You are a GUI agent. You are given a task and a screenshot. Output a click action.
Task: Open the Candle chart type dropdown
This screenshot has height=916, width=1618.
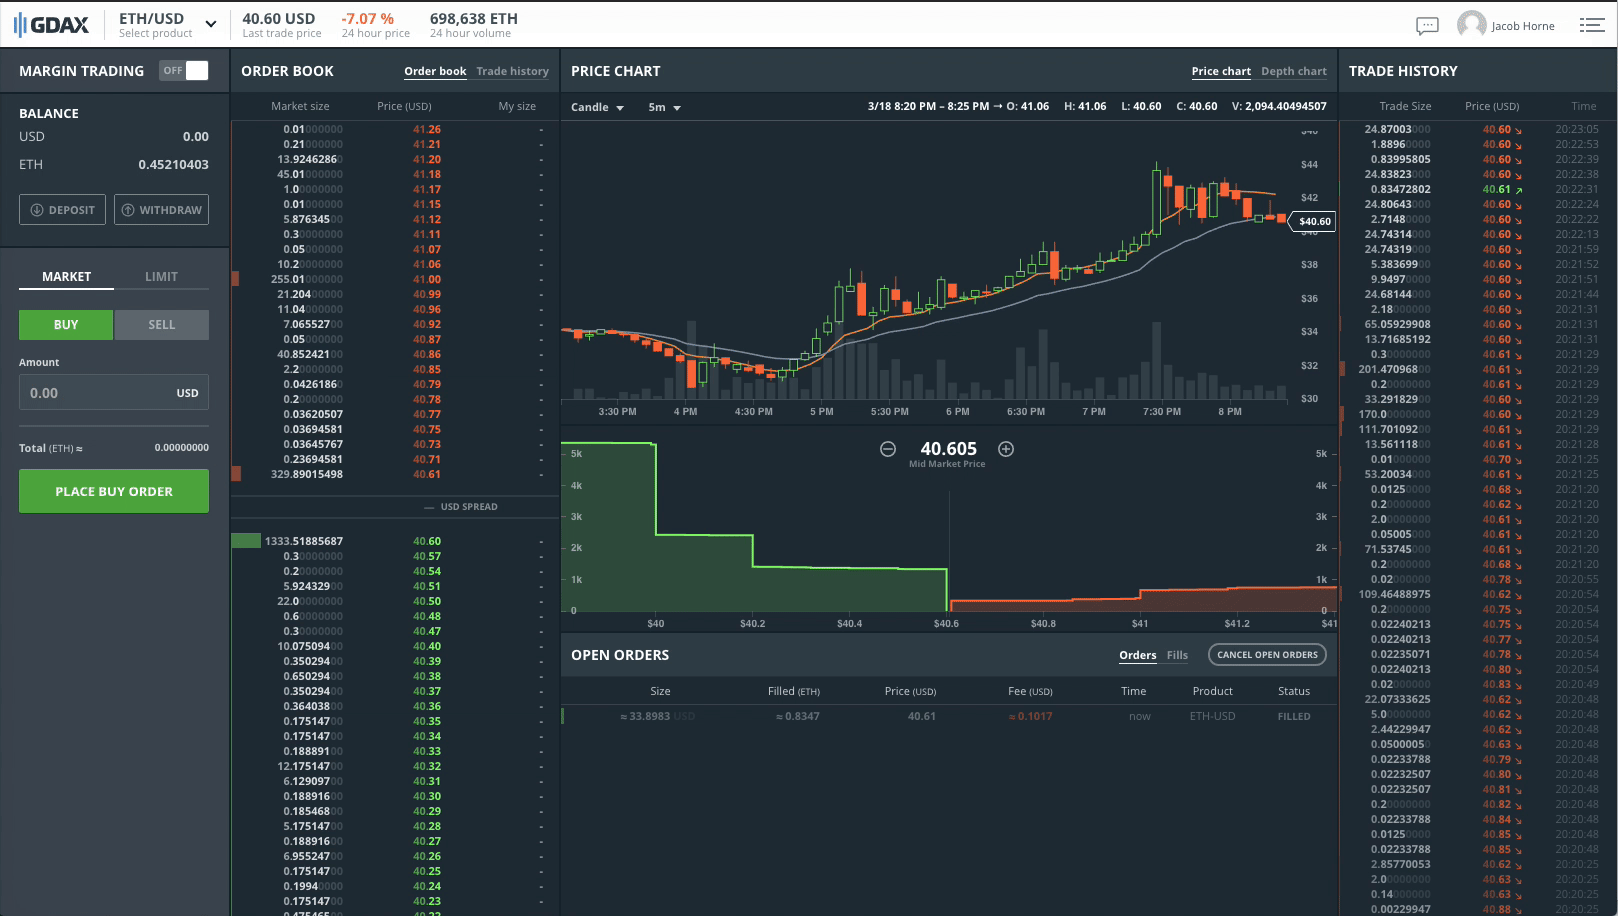597,107
